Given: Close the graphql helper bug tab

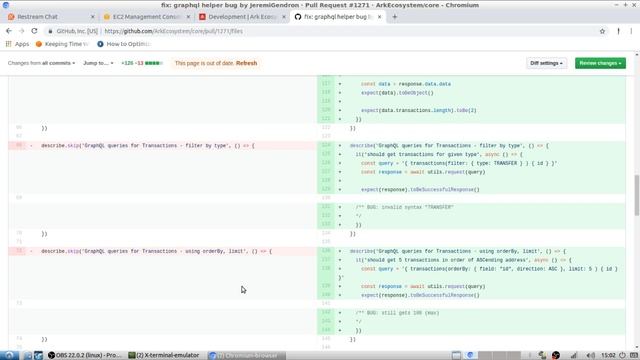Looking at the screenshot, I should click(380, 17).
